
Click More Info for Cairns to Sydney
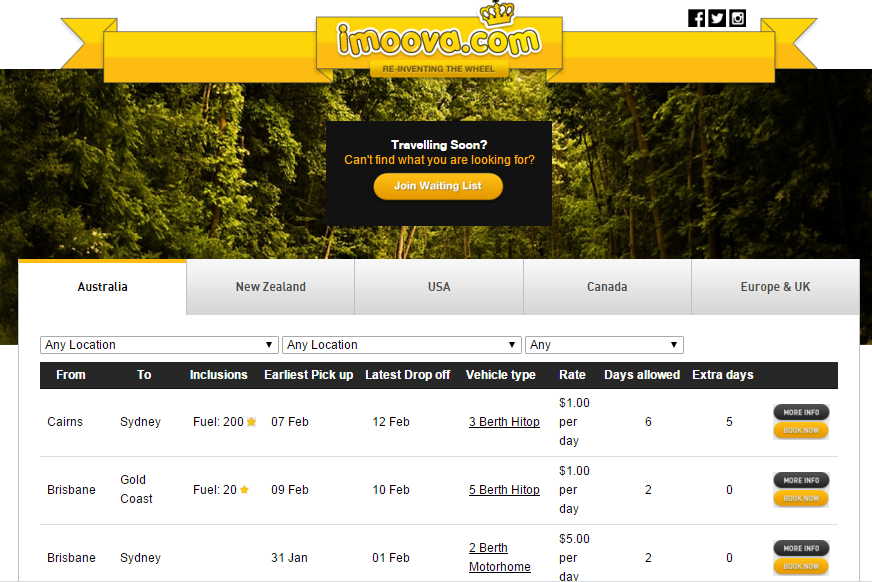[x=801, y=412]
